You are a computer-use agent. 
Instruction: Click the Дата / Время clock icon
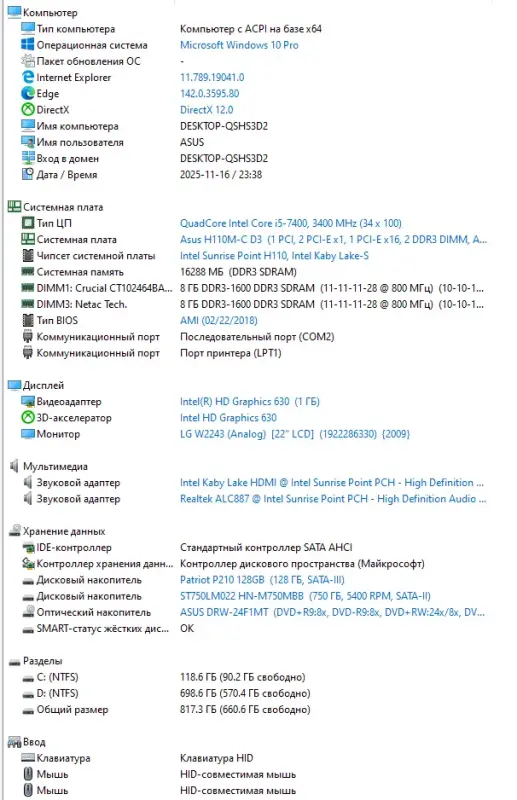pyautogui.click(x=28, y=174)
